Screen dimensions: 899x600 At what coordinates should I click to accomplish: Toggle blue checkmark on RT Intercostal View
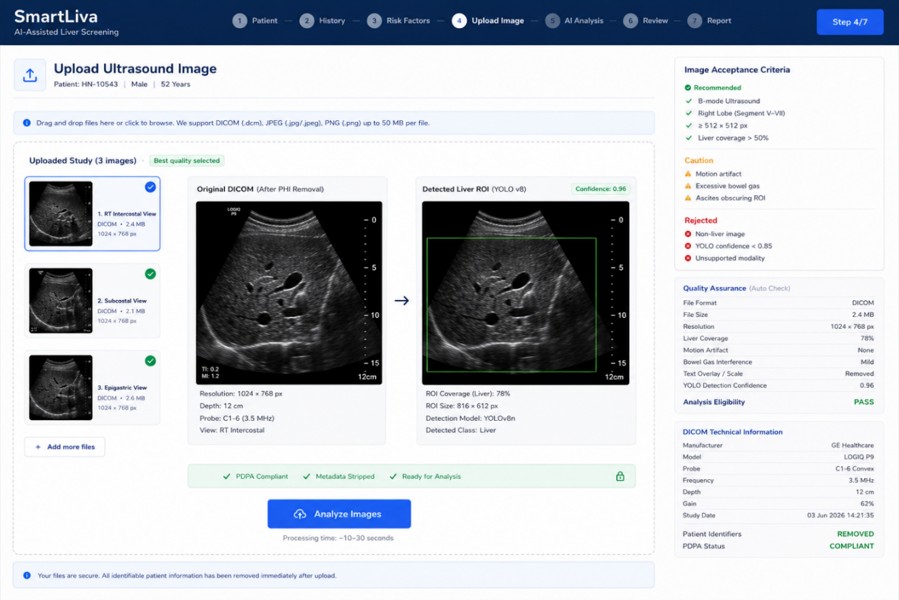coord(150,186)
